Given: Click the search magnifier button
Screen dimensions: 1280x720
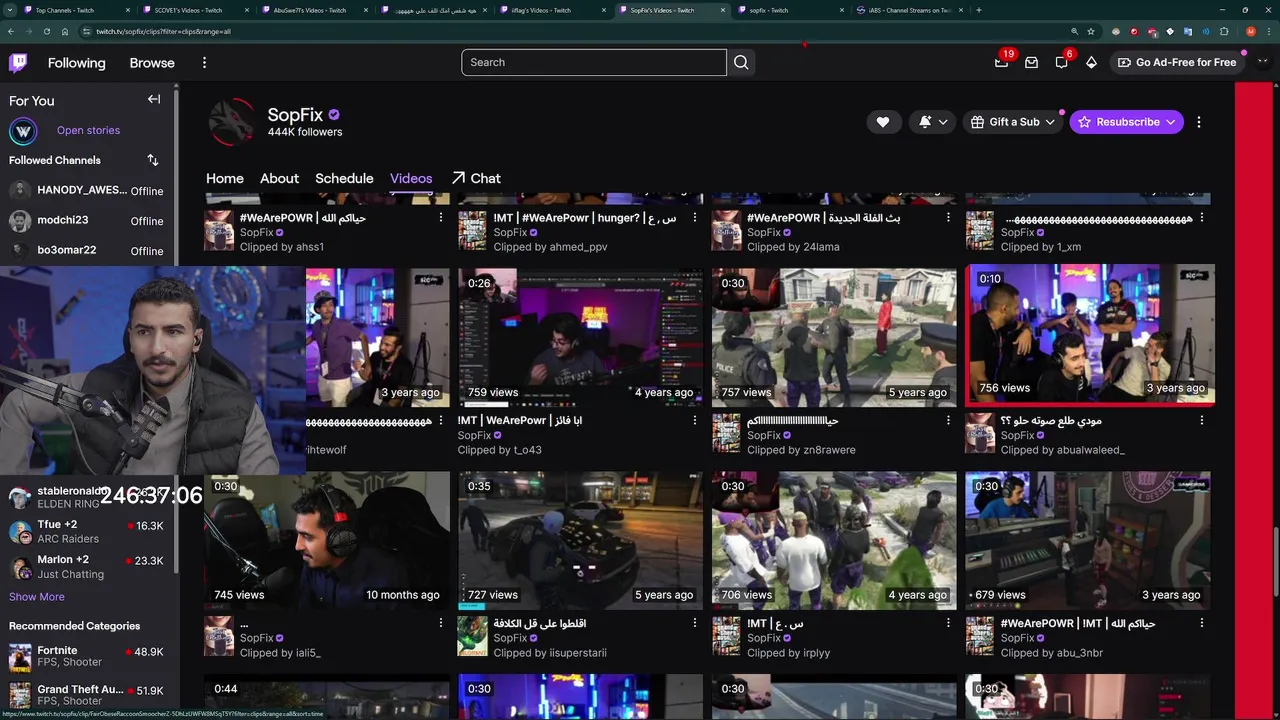Looking at the screenshot, I should tap(741, 62).
